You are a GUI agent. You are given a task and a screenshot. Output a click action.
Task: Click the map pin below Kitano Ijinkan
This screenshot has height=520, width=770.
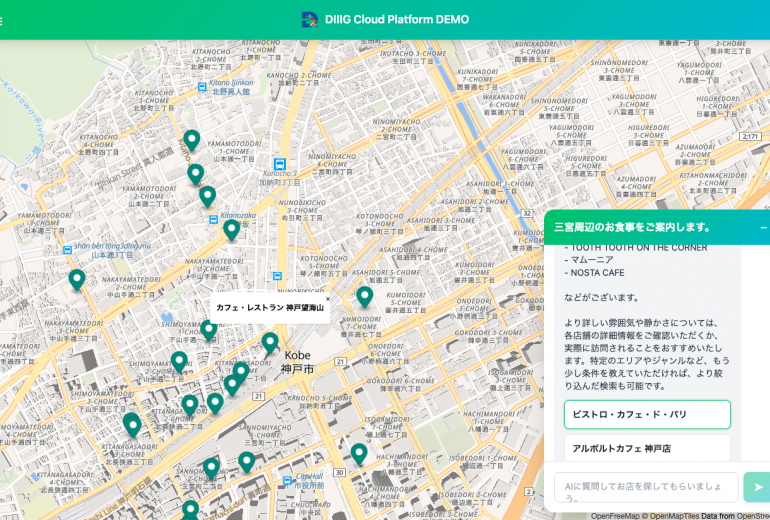click(x=191, y=140)
